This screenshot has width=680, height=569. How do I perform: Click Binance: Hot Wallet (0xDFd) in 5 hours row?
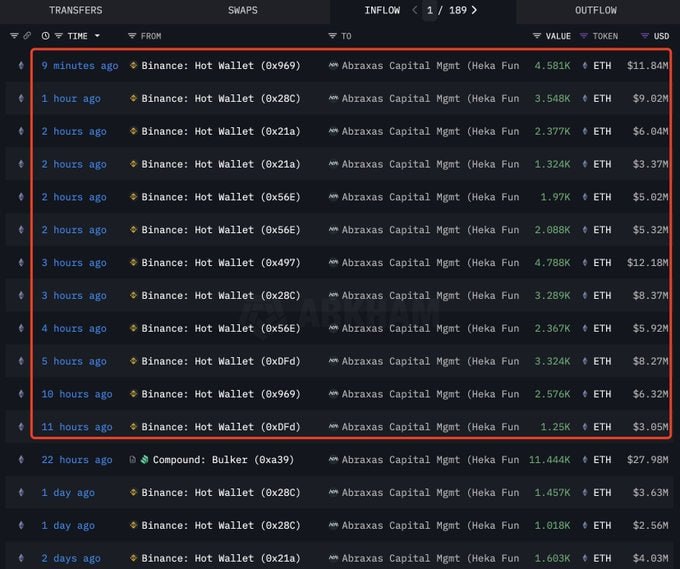tap(221, 361)
